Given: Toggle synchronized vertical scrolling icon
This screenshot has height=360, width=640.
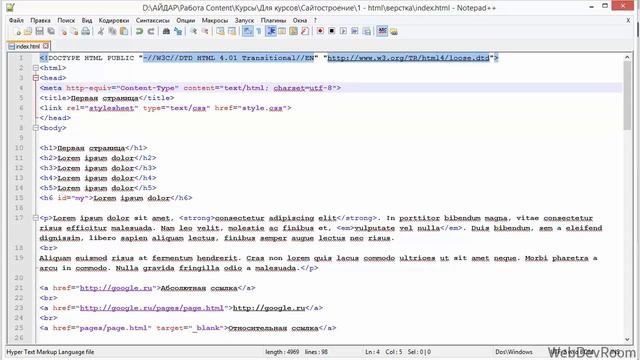Looking at the screenshot, I should tap(220, 31).
